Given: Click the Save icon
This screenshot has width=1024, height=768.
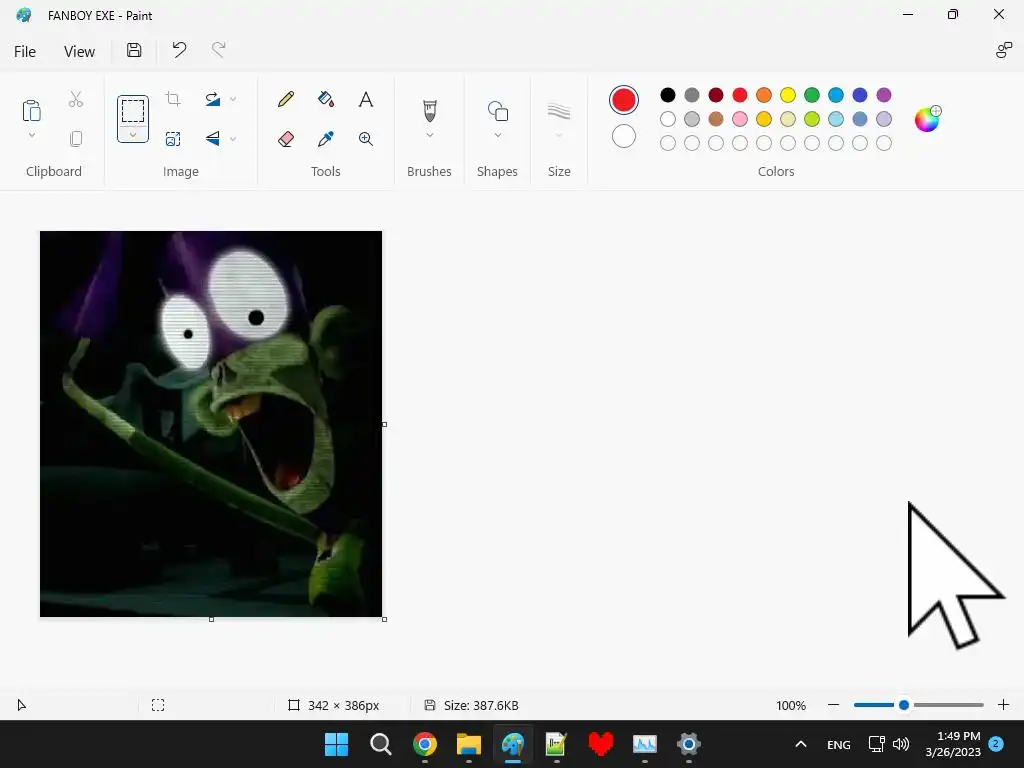Looking at the screenshot, I should coord(134,50).
